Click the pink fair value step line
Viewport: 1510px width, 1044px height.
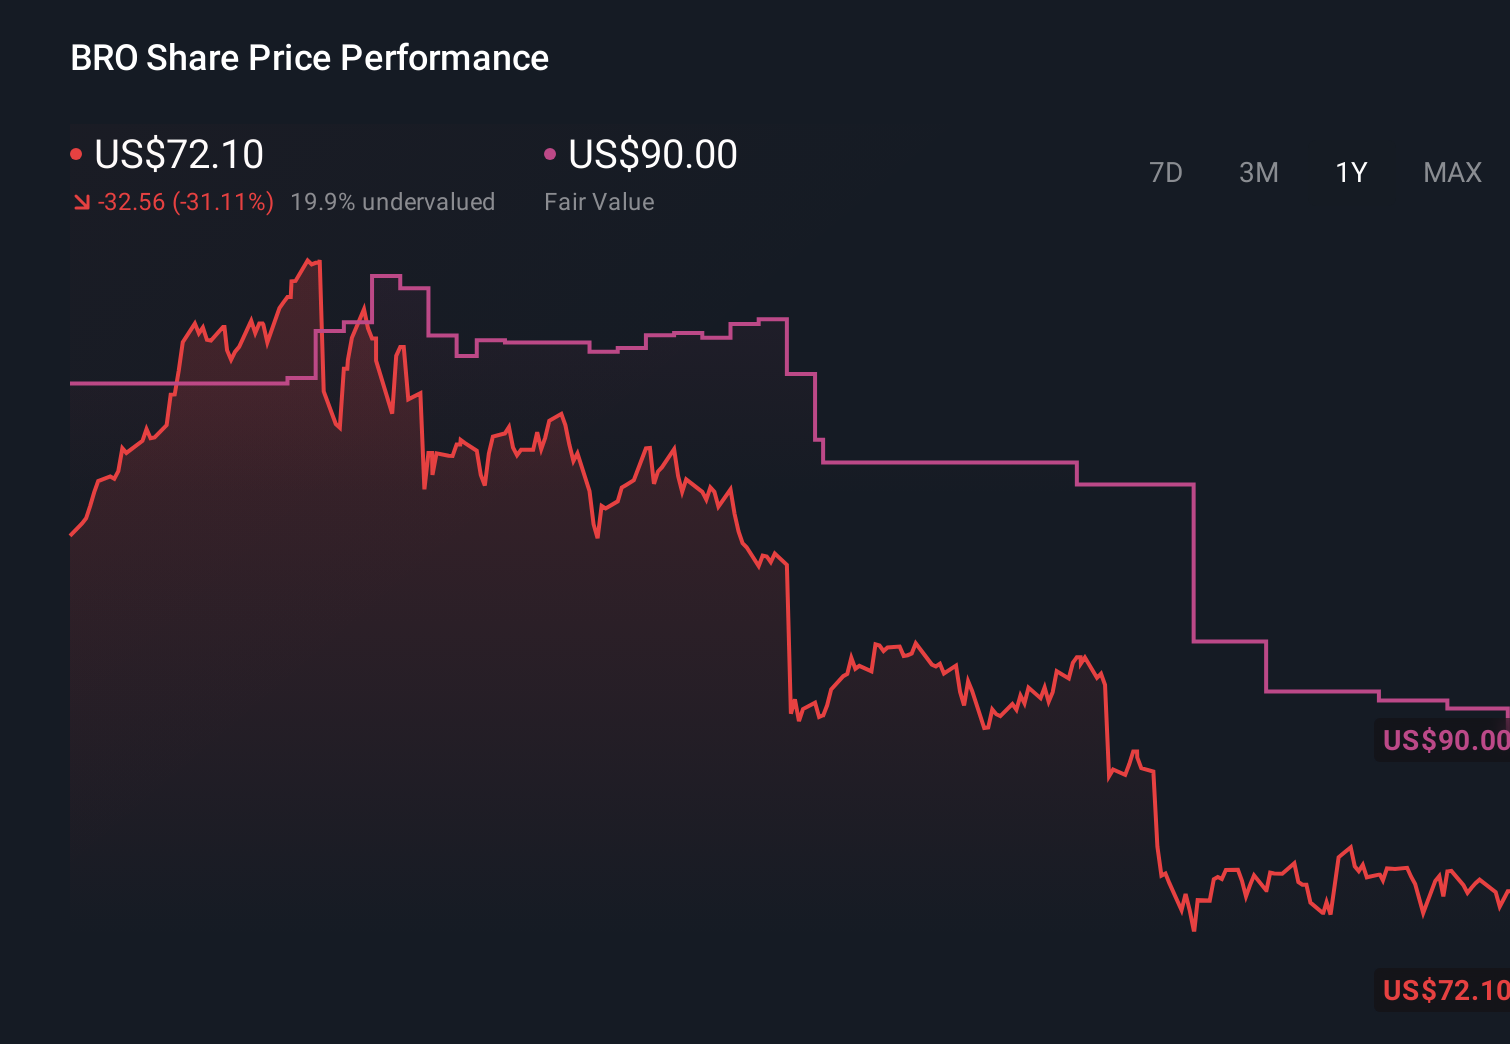(950, 463)
